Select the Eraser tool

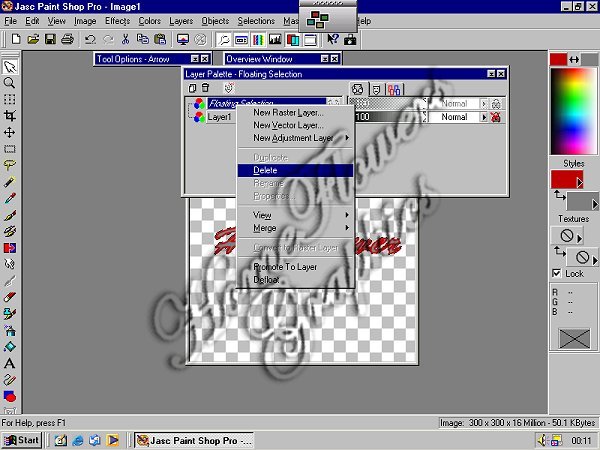point(10,297)
